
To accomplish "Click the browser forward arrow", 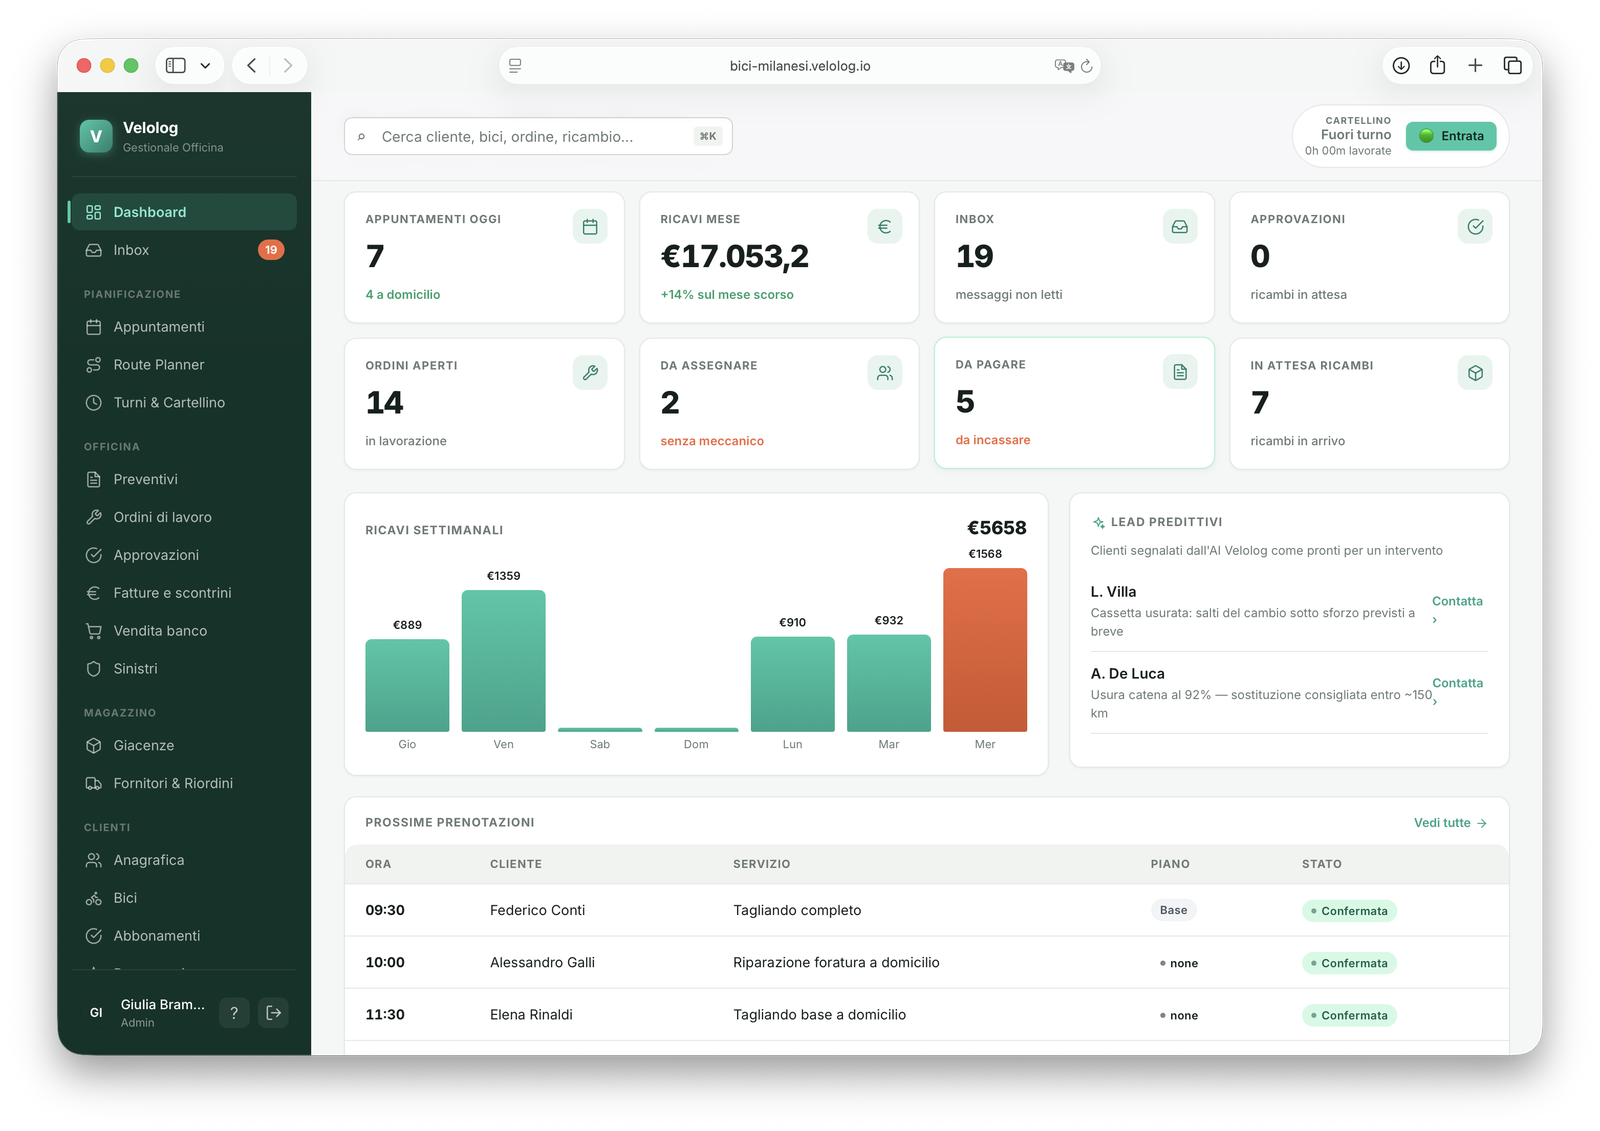I will [288, 66].
